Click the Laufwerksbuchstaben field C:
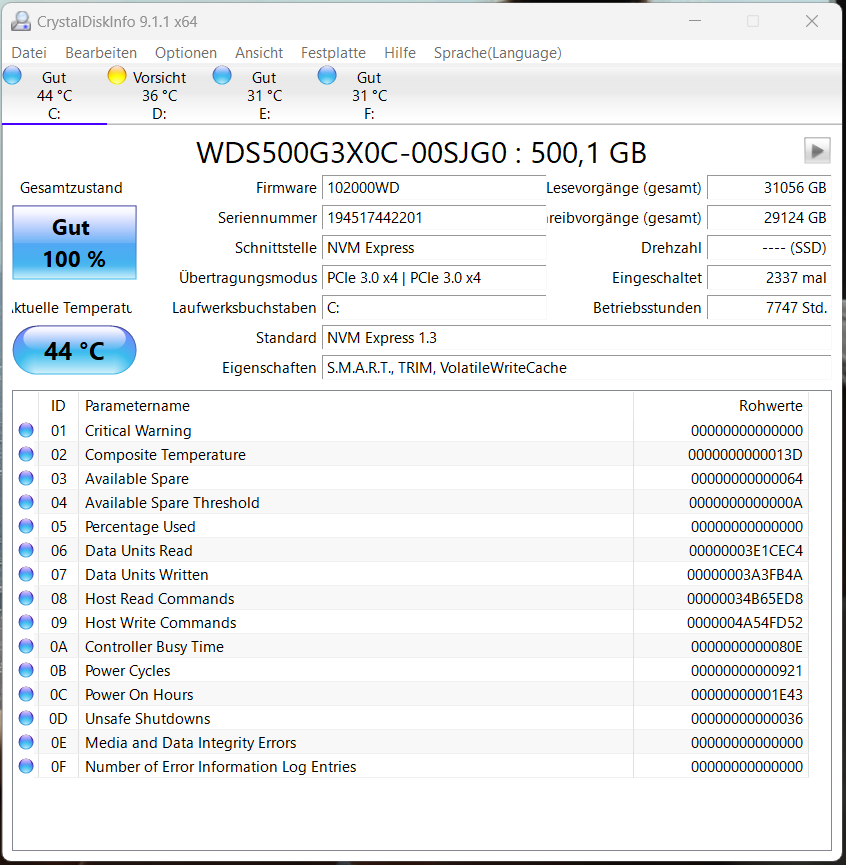Image resolution: width=846 pixels, height=865 pixels. [x=434, y=307]
